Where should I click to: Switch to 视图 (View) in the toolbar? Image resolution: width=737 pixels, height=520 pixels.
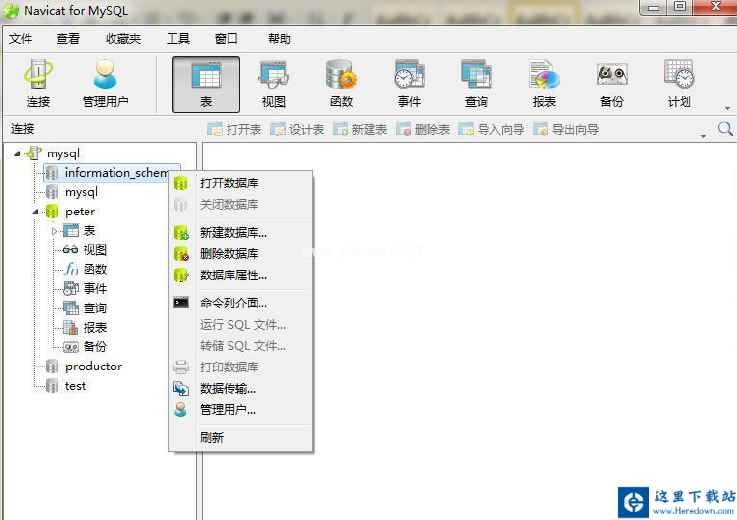(274, 84)
